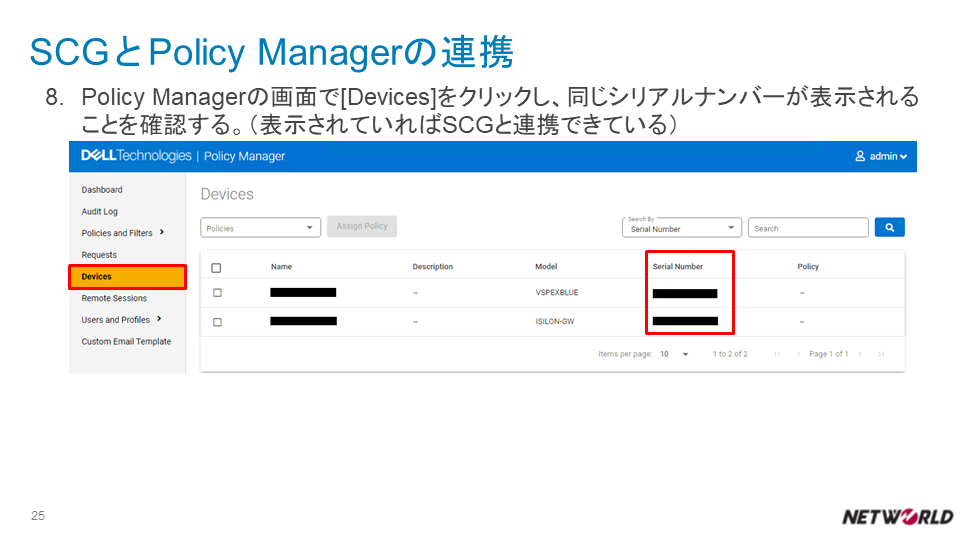Go to first page arrow
The width and height of the screenshot is (960, 540).
tap(778, 354)
